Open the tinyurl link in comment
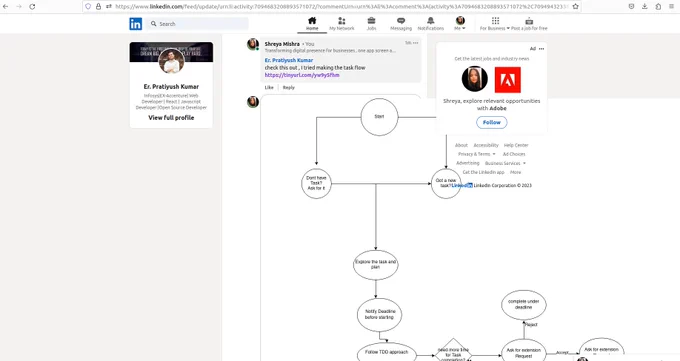The height and width of the screenshot is (361, 680). pos(302,75)
